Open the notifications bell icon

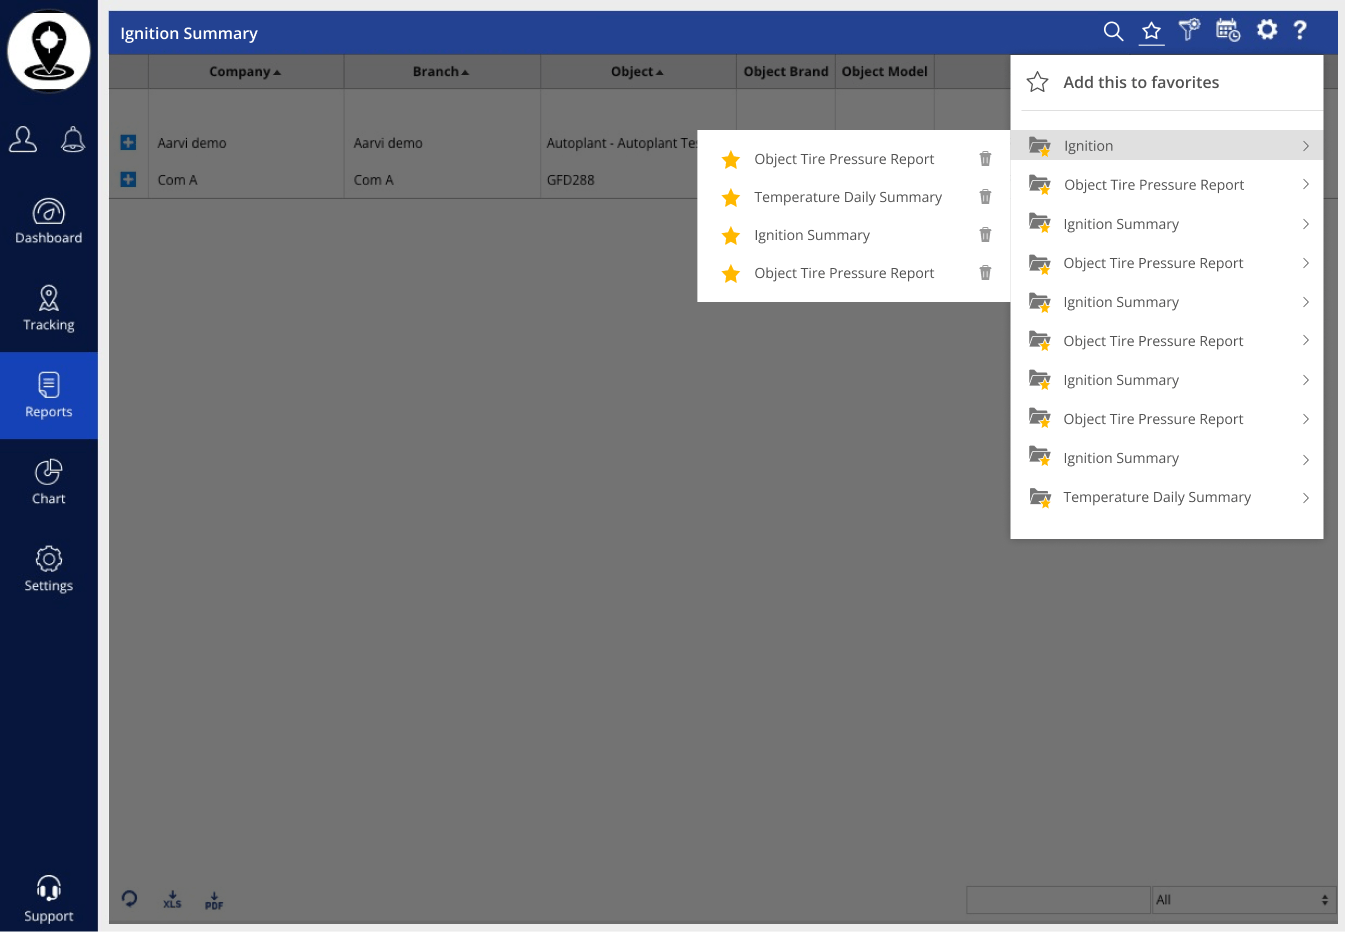click(73, 140)
